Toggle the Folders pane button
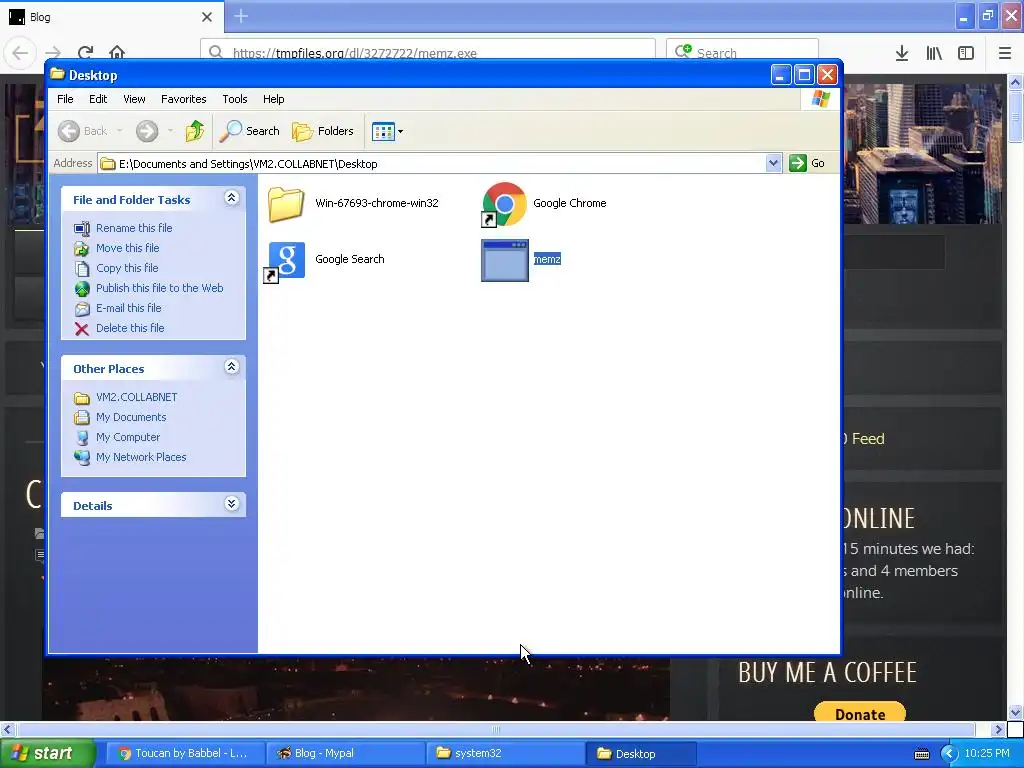The width and height of the screenshot is (1024, 768). tap(323, 131)
